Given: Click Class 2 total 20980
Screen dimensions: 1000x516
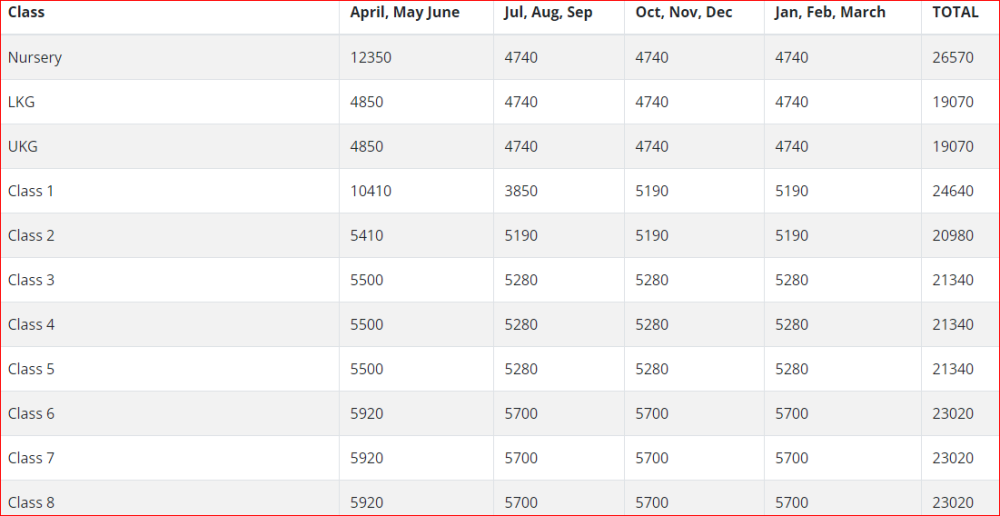Looking at the screenshot, I should 953,235.
